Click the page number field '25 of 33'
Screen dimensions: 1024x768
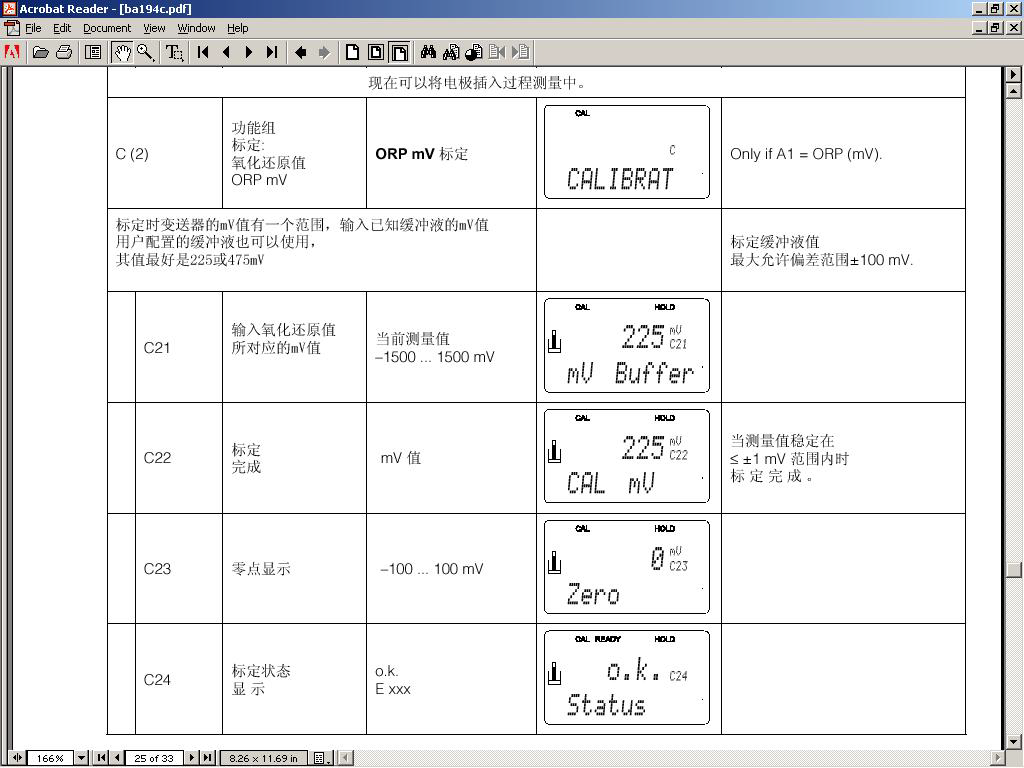pos(154,758)
